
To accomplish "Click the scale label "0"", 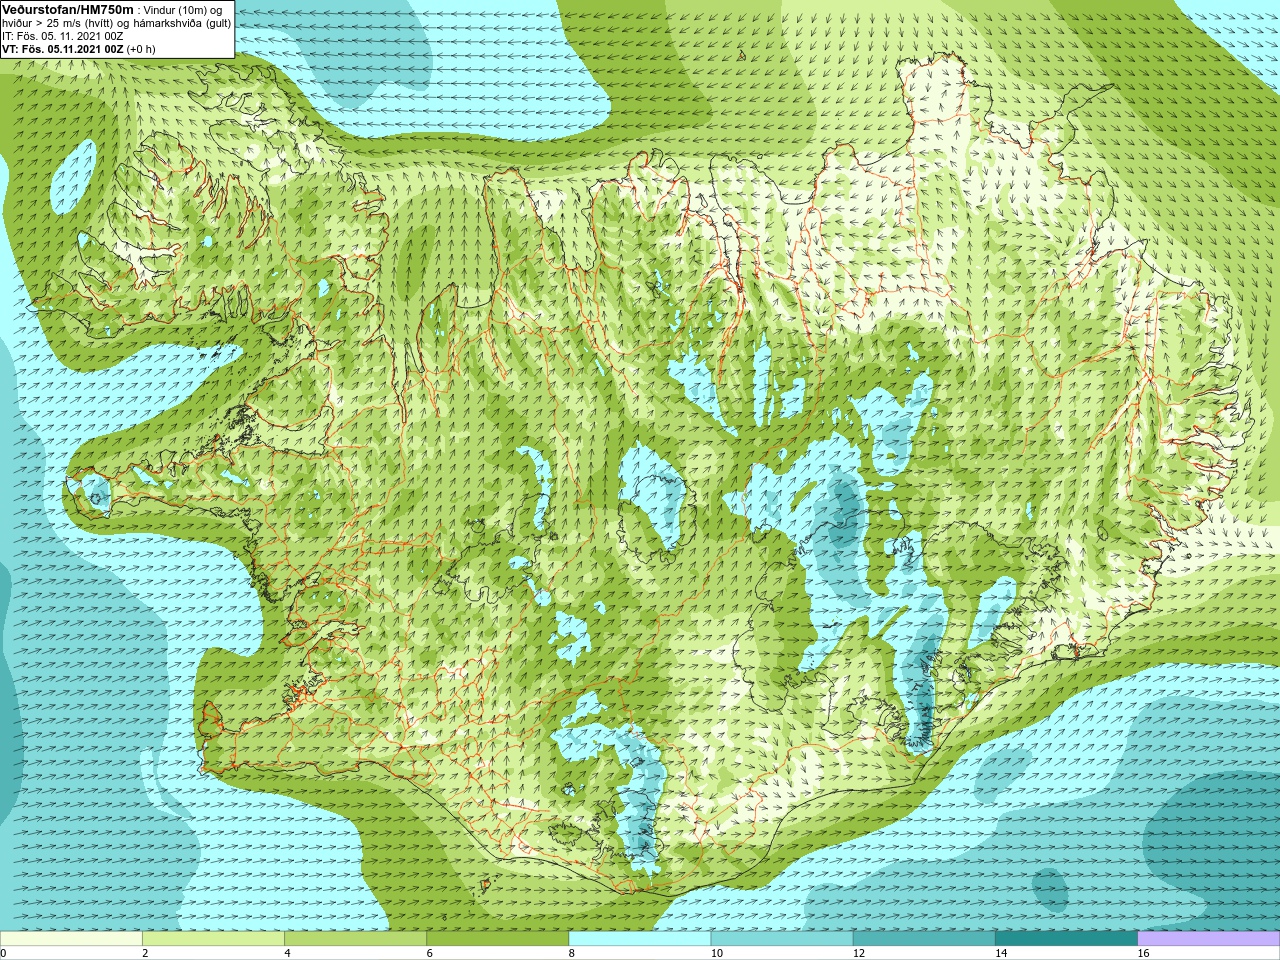I will click(x=4, y=953).
